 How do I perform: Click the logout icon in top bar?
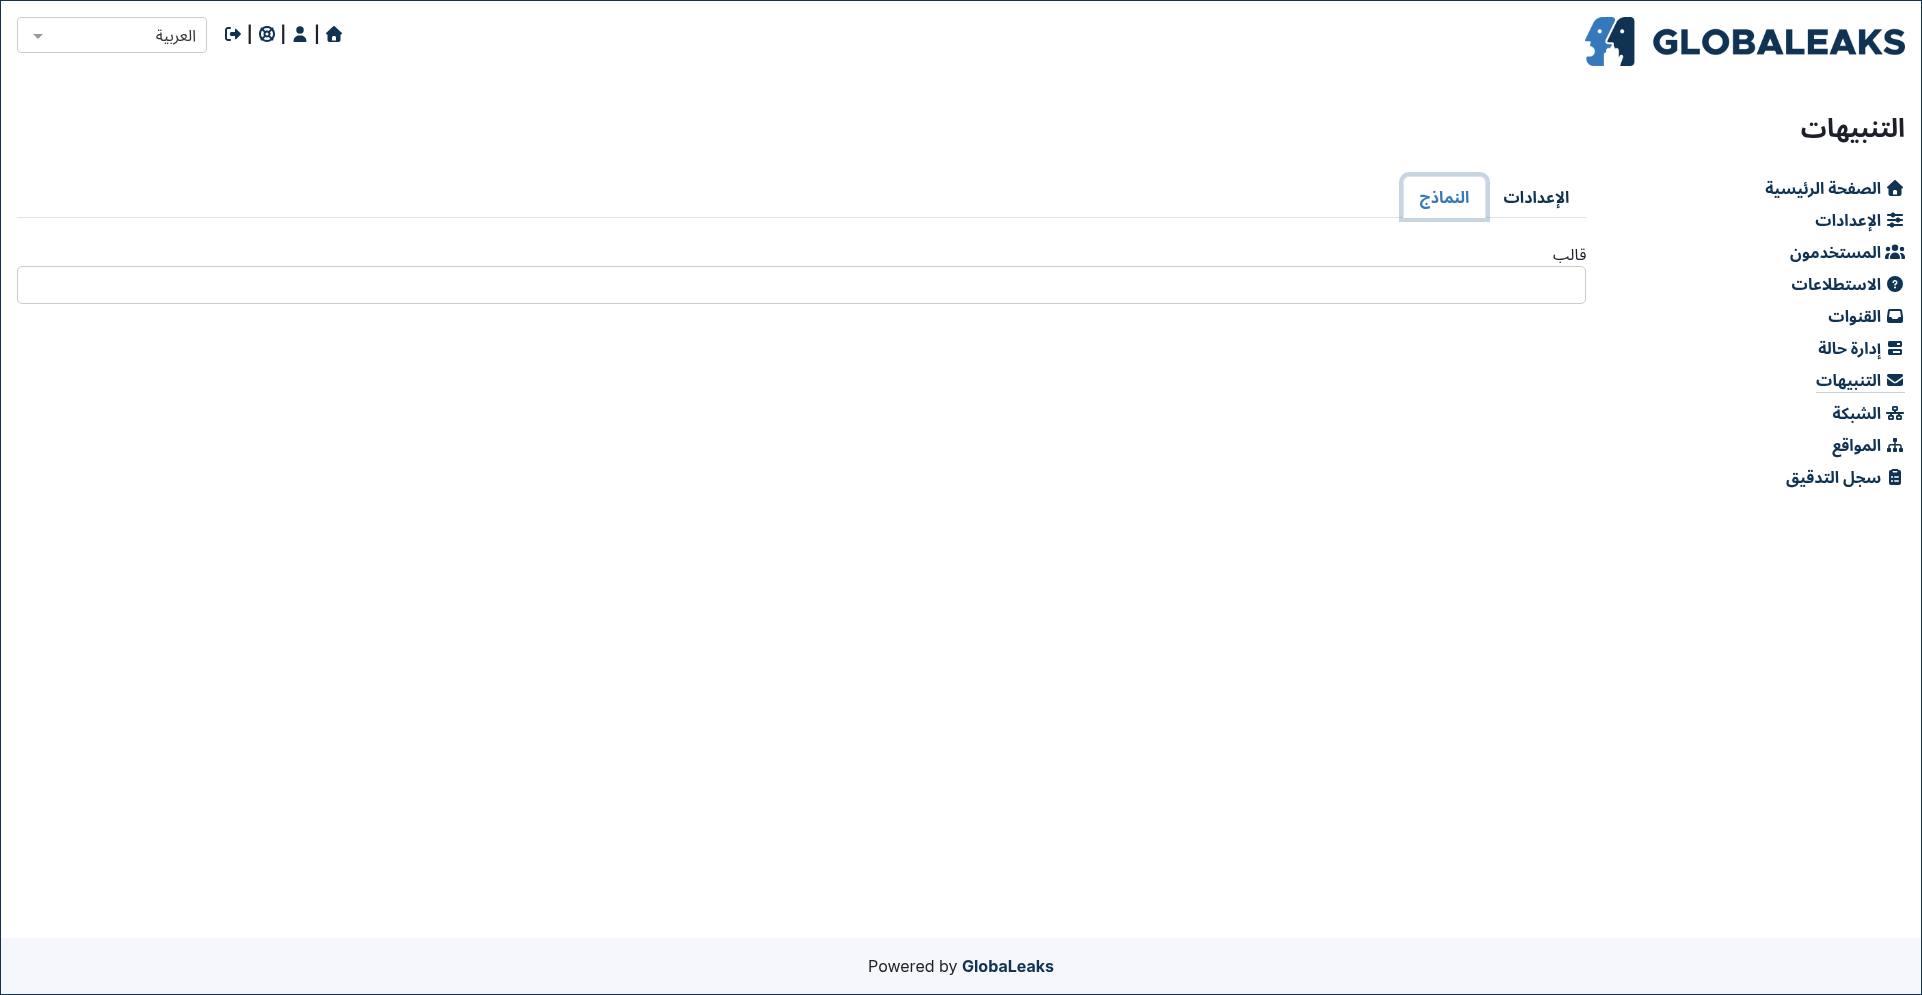point(233,34)
